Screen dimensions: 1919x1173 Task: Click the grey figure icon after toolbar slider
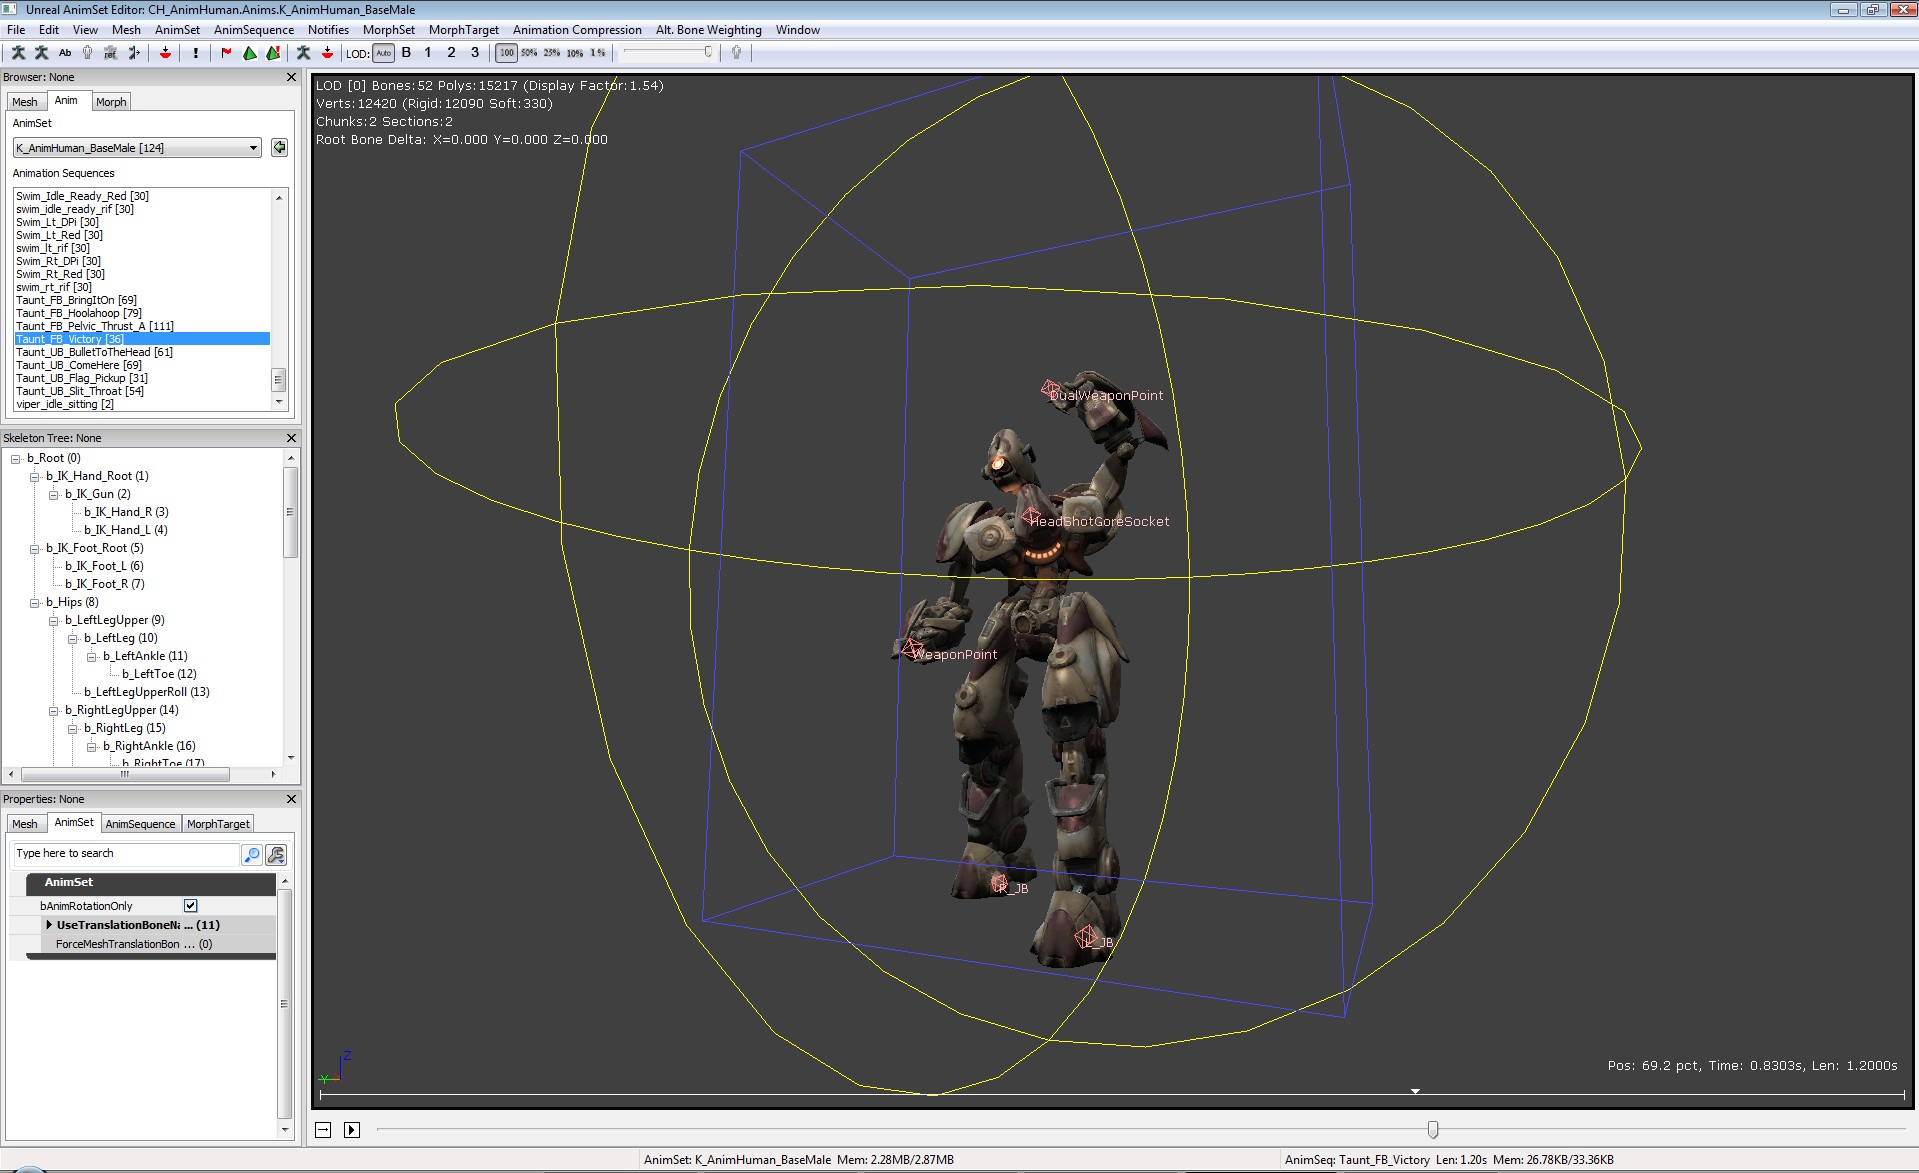(737, 53)
